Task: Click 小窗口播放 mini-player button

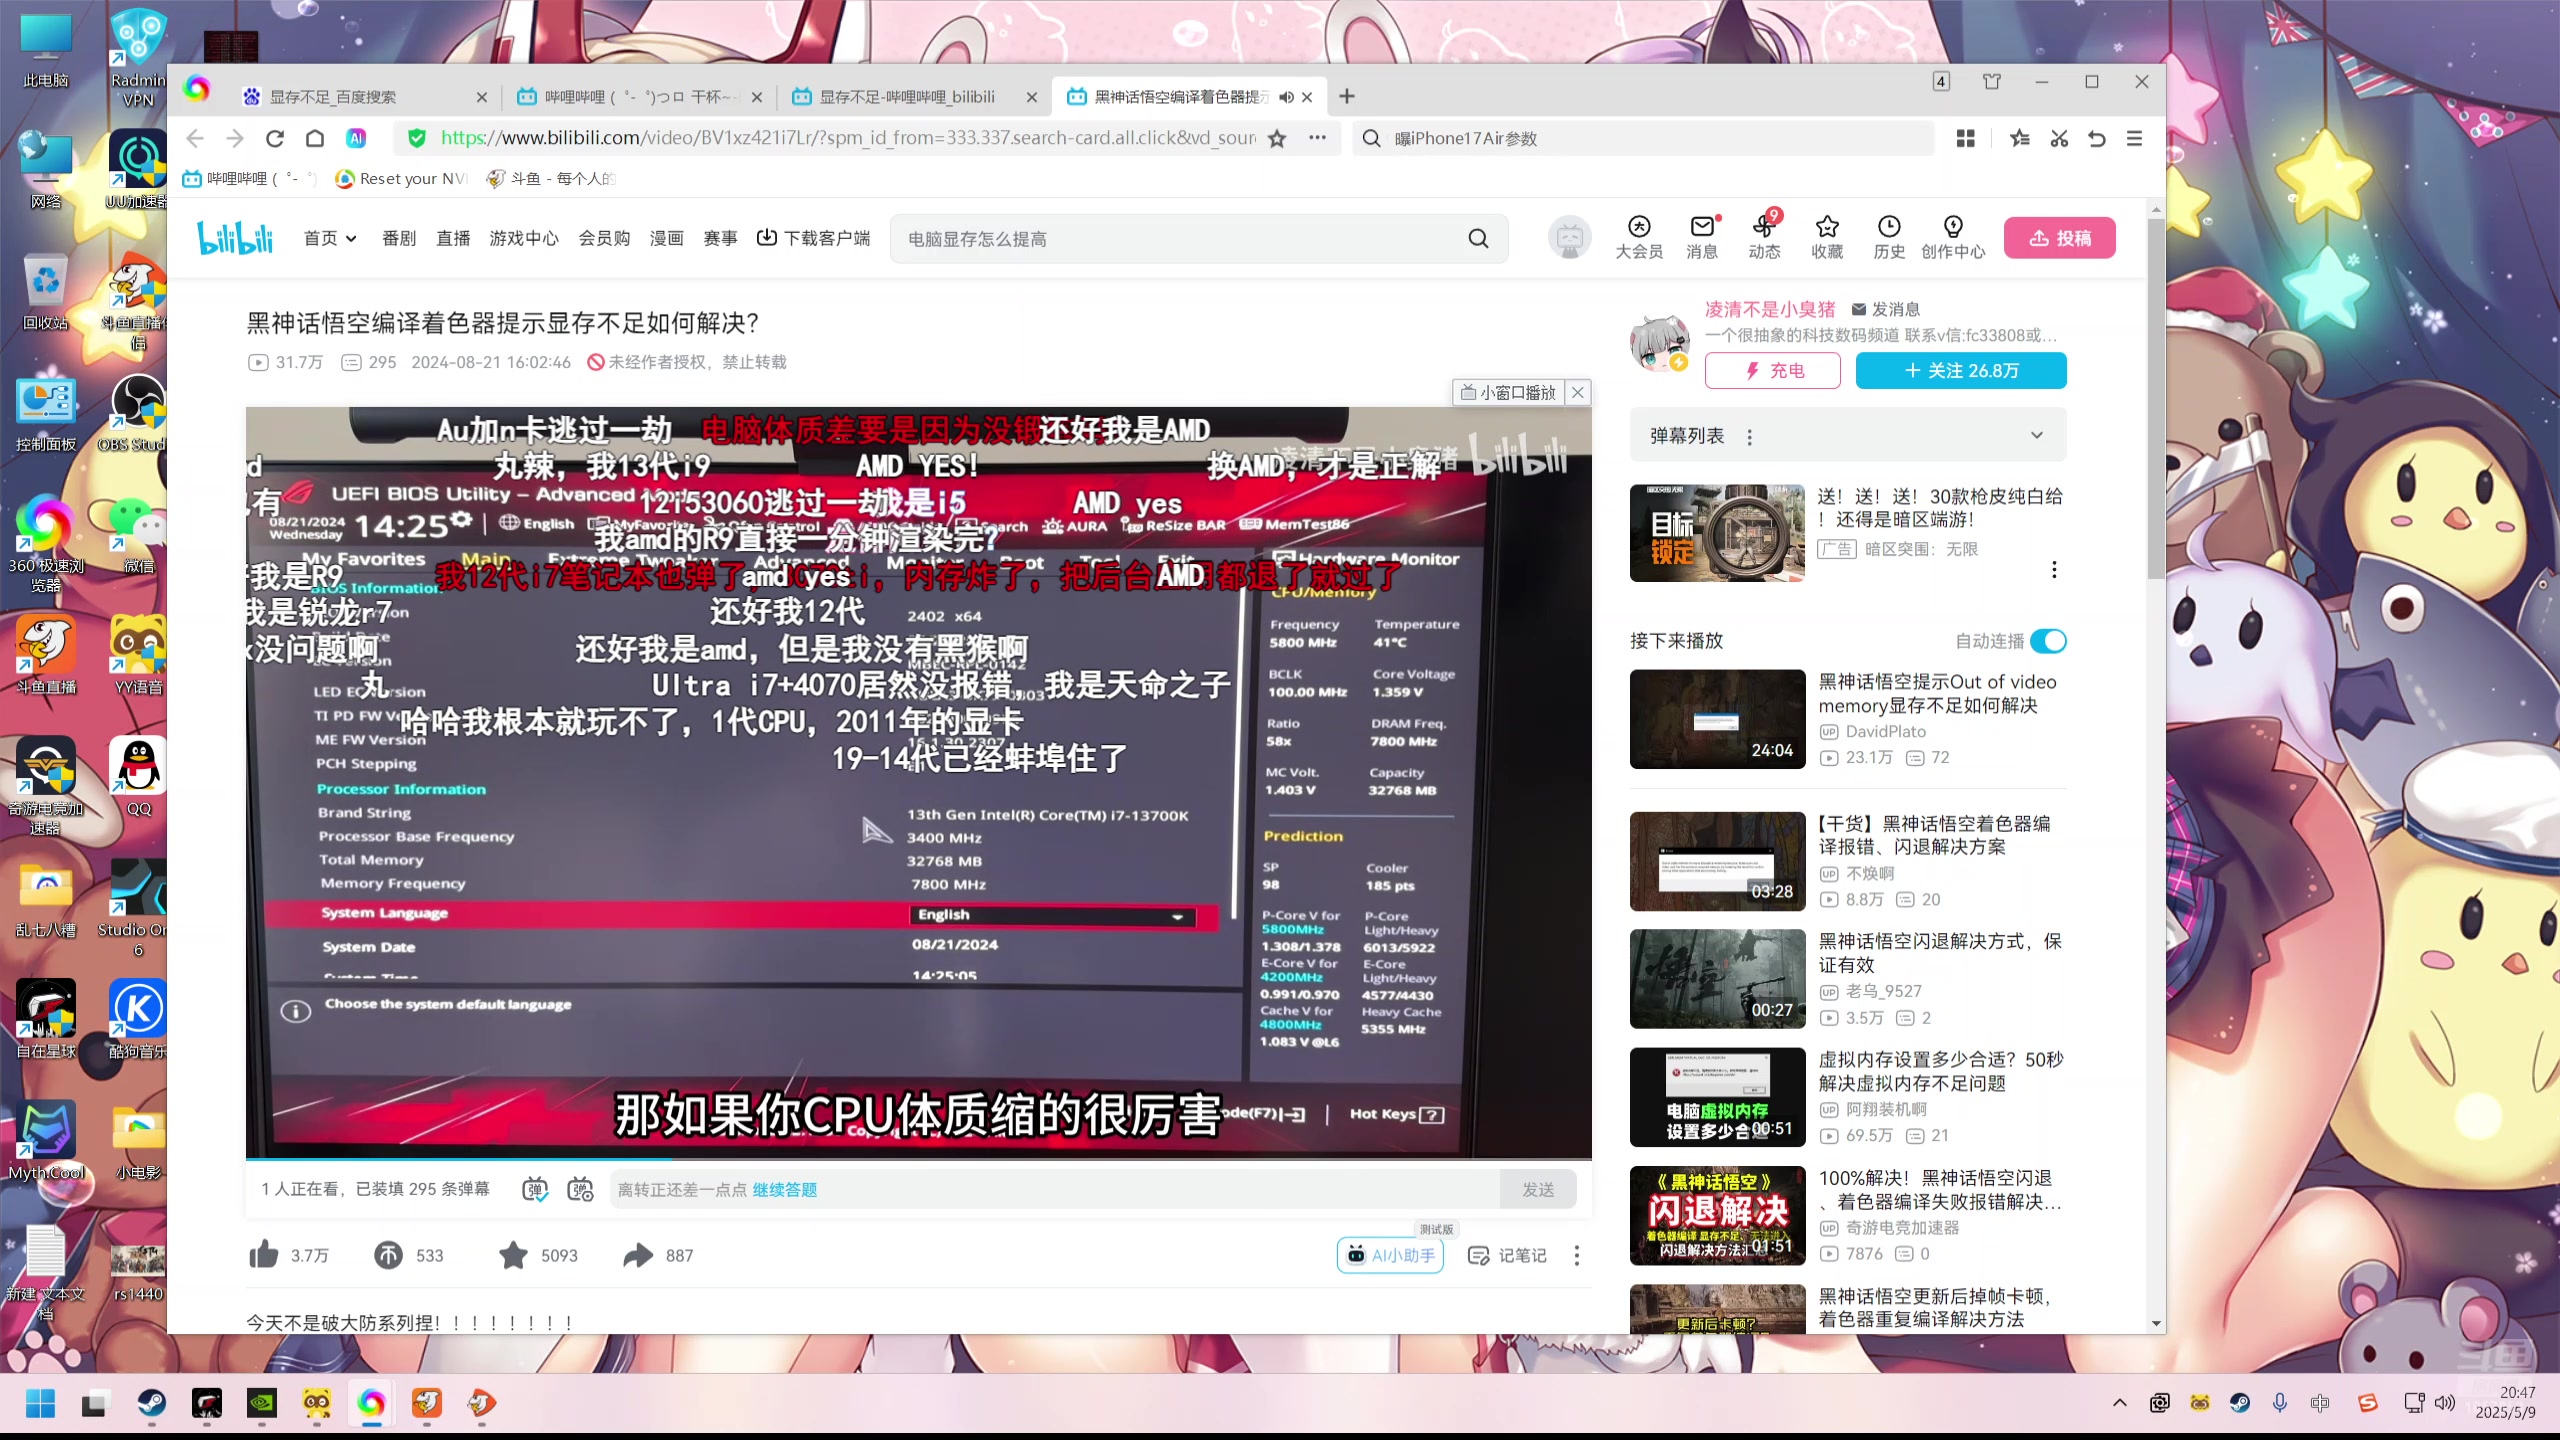Action: tap(1508, 392)
